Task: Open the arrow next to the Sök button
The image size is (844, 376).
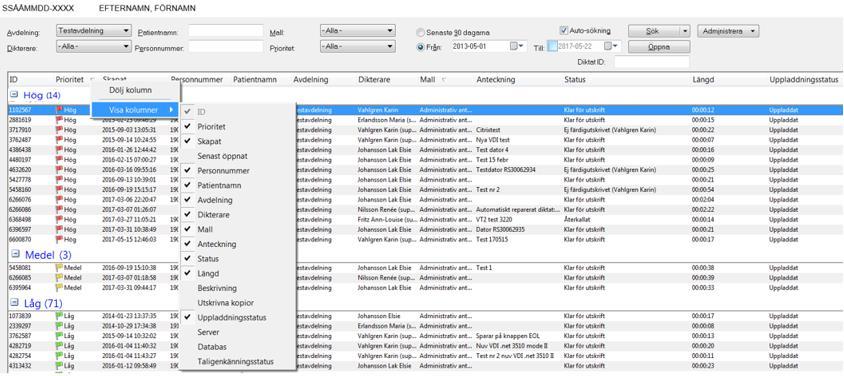Action: [x=685, y=32]
